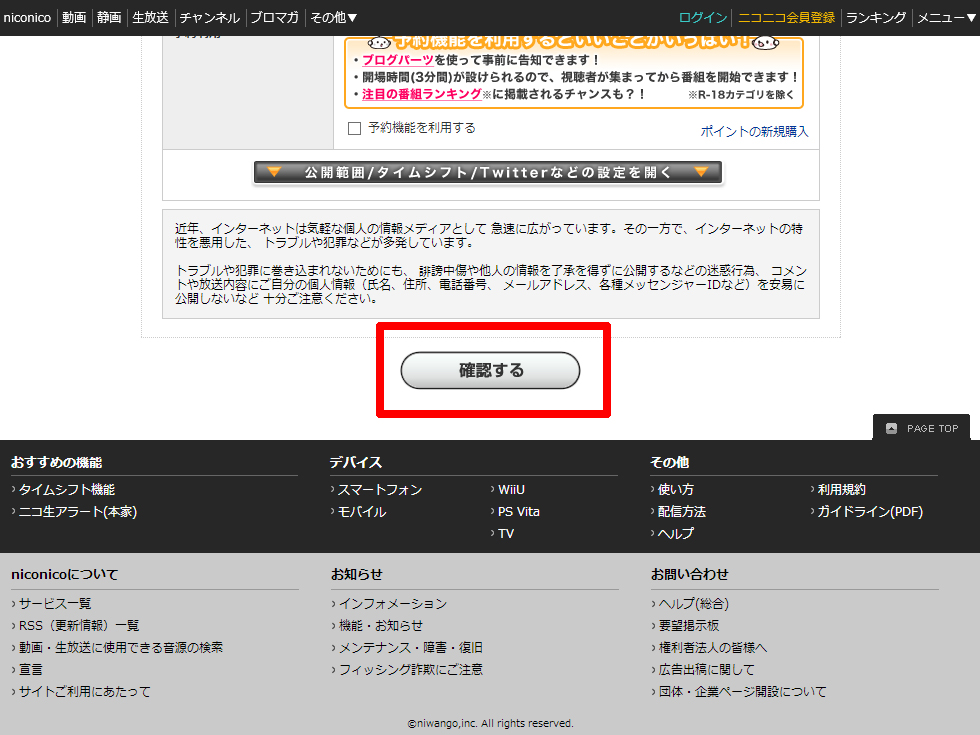Check the 予約機能を利用する checkbox
This screenshot has width=980, height=735.
(354, 128)
